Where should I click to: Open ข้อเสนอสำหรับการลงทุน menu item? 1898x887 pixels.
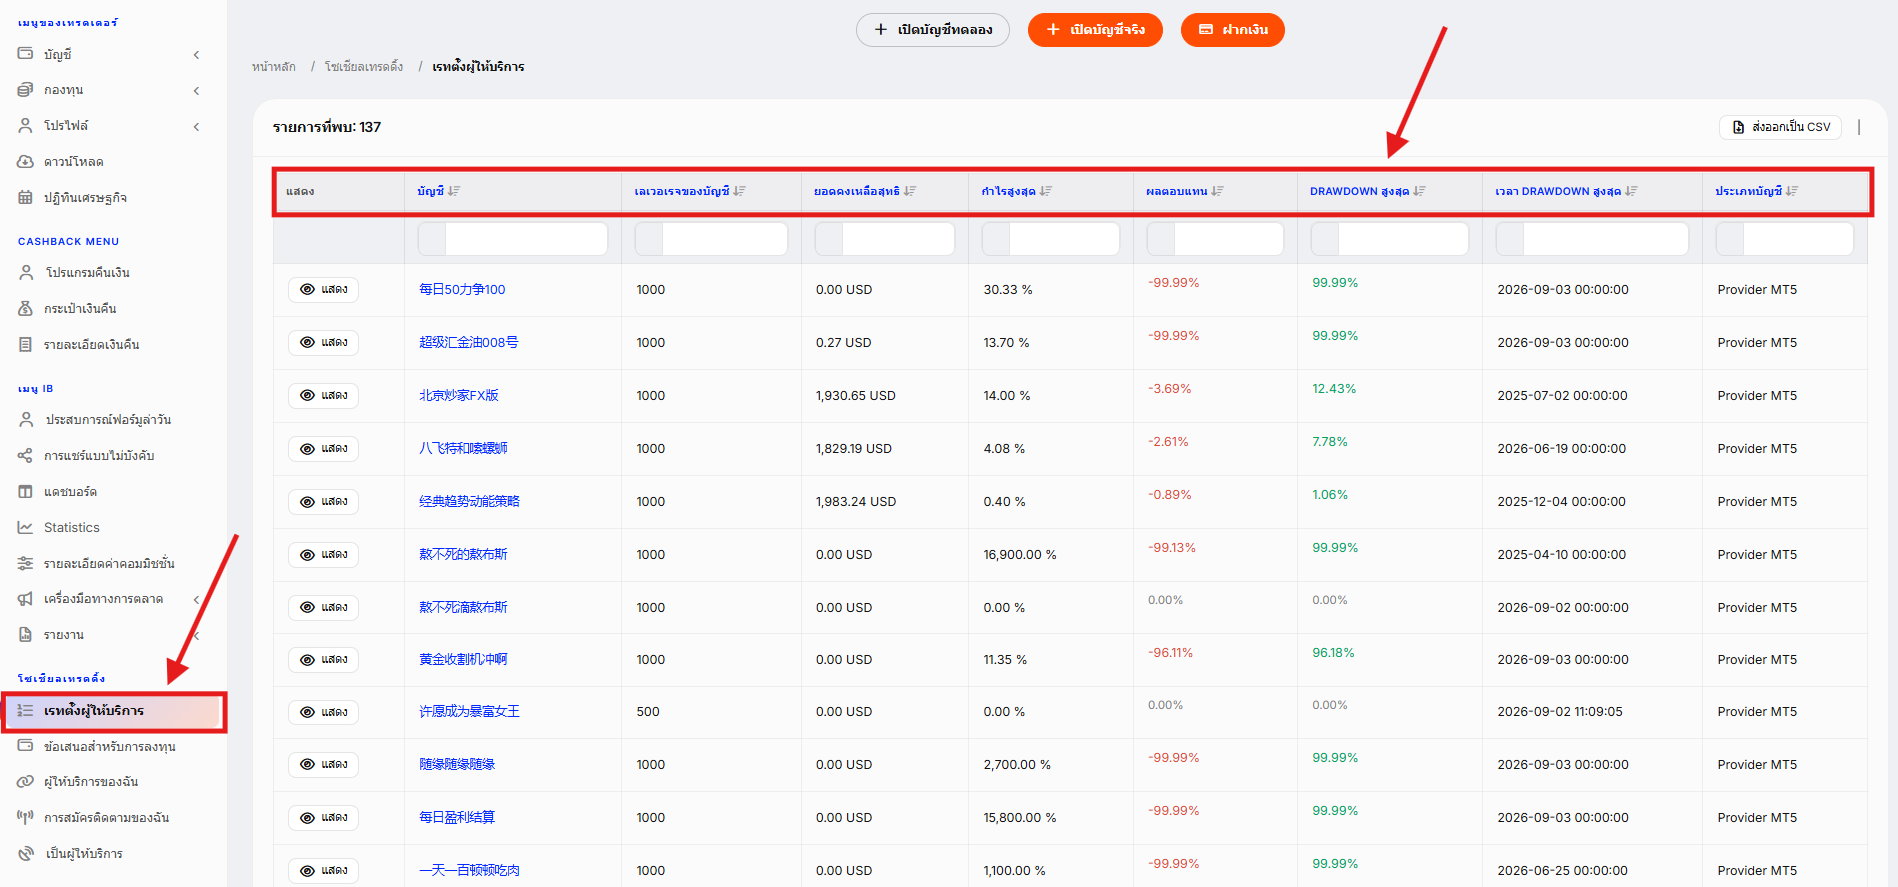(x=110, y=747)
